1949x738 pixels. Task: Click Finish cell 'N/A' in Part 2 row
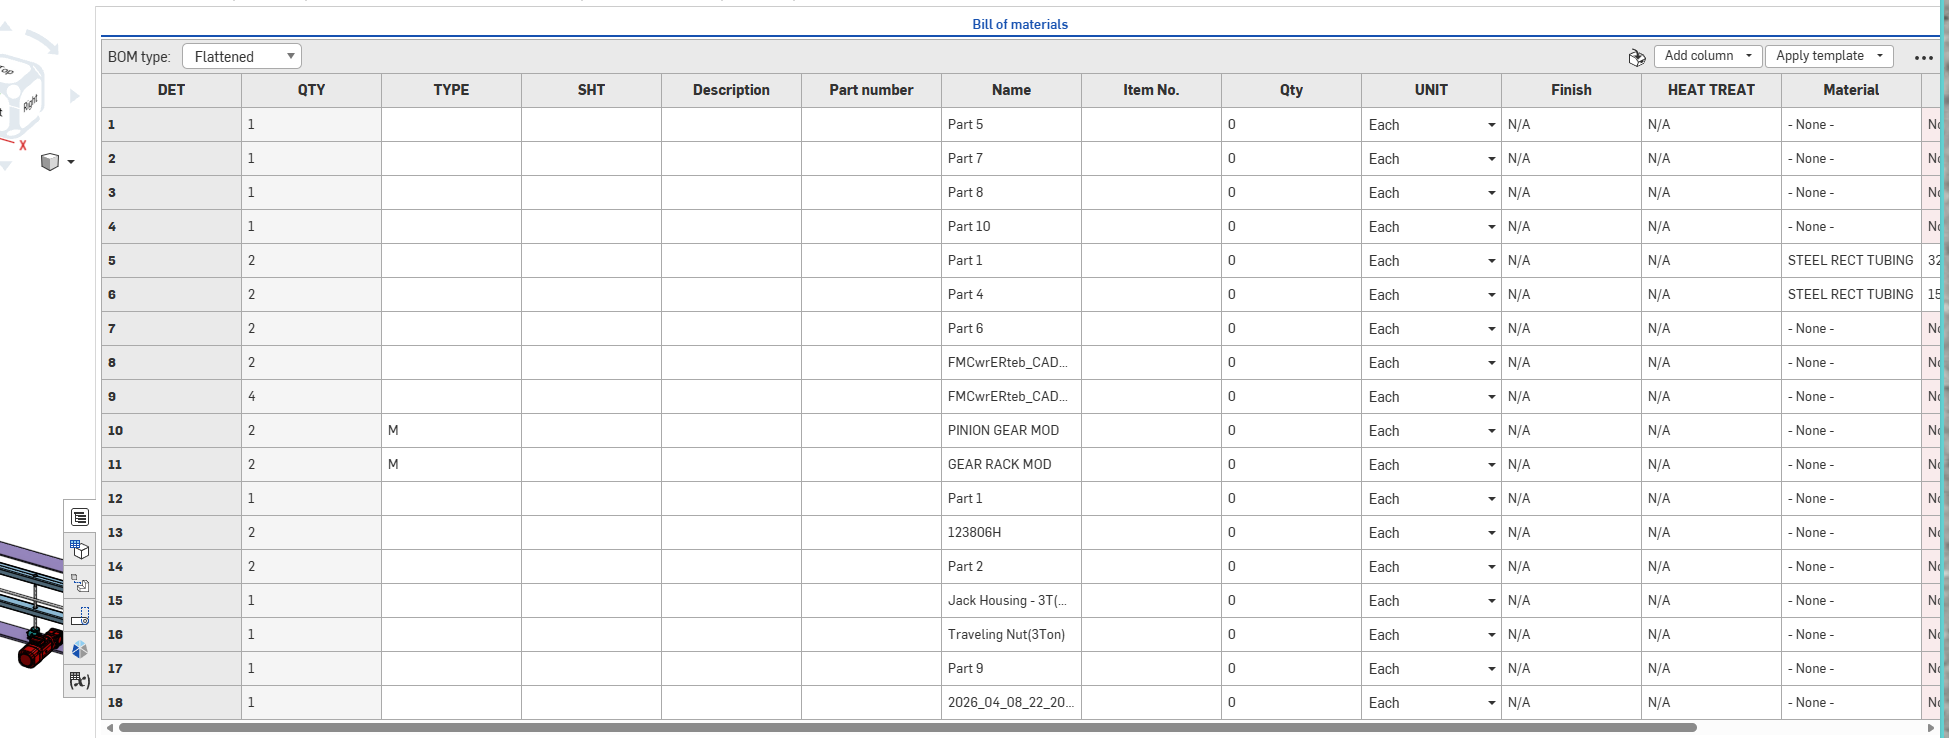pyautogui.click(x=1571, y=567)
